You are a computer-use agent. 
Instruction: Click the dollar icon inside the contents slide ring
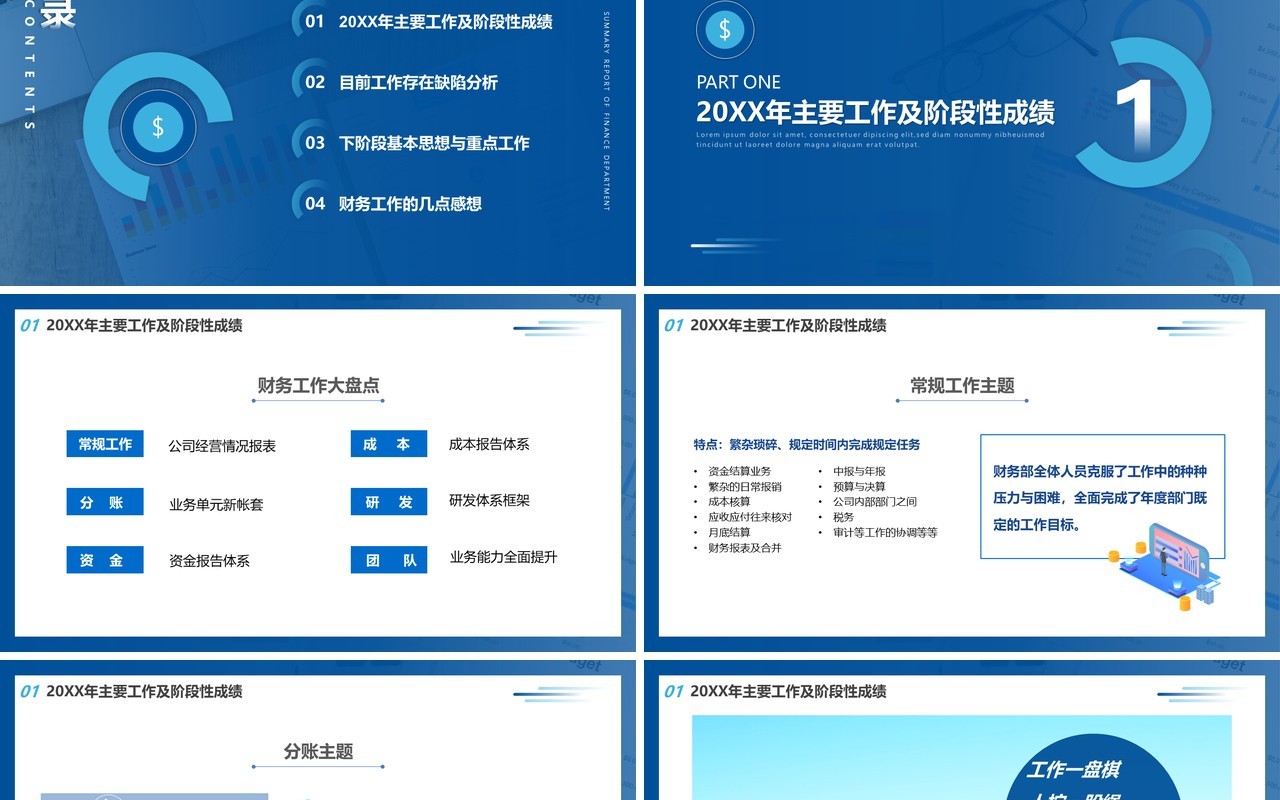158,127
